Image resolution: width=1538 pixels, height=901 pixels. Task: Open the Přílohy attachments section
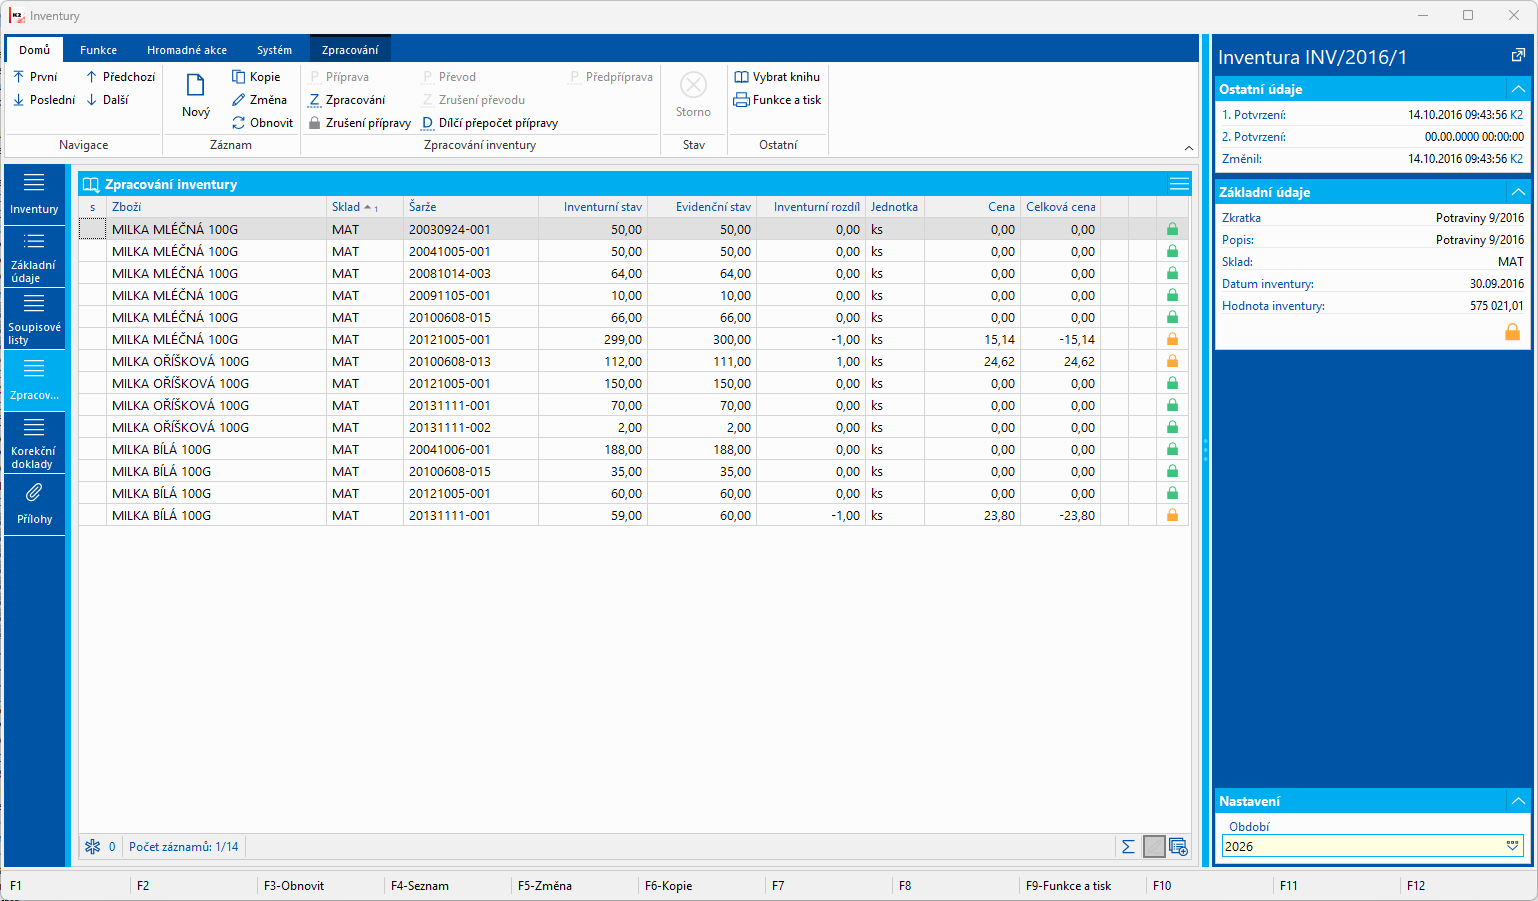pos(34,505)
